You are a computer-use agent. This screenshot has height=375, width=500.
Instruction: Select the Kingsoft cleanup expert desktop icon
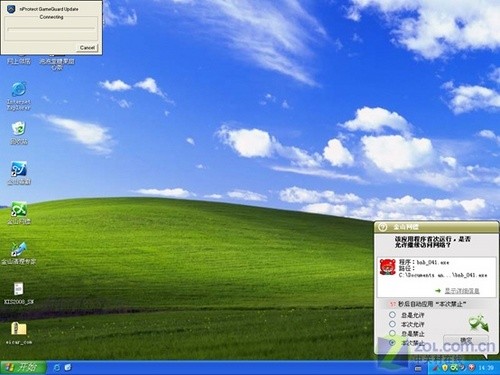tap(19, 253)
